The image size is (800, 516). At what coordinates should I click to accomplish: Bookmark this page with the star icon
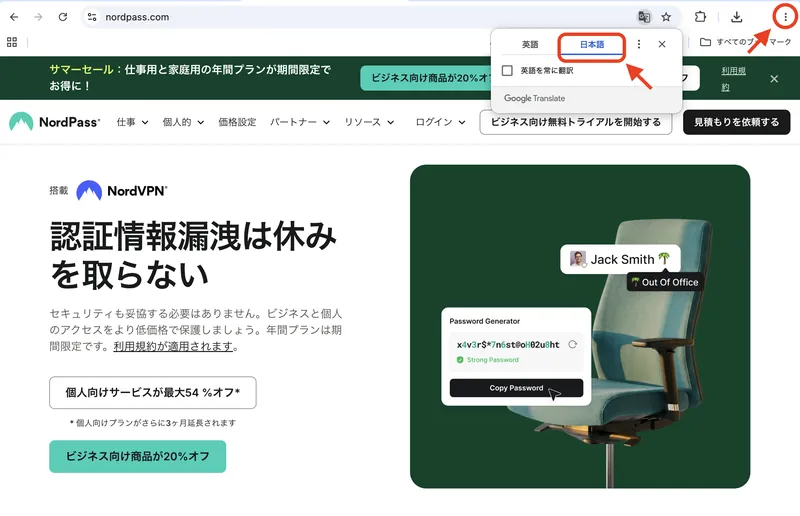tap(666, 17)
